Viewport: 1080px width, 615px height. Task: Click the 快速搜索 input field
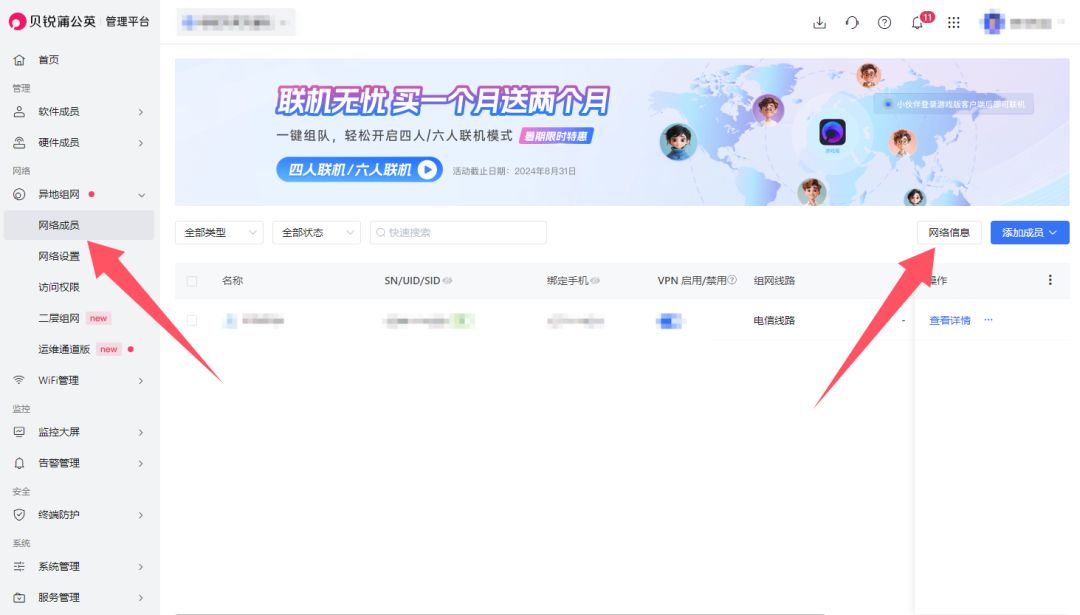pyautogui.click(x=458, y=233)
